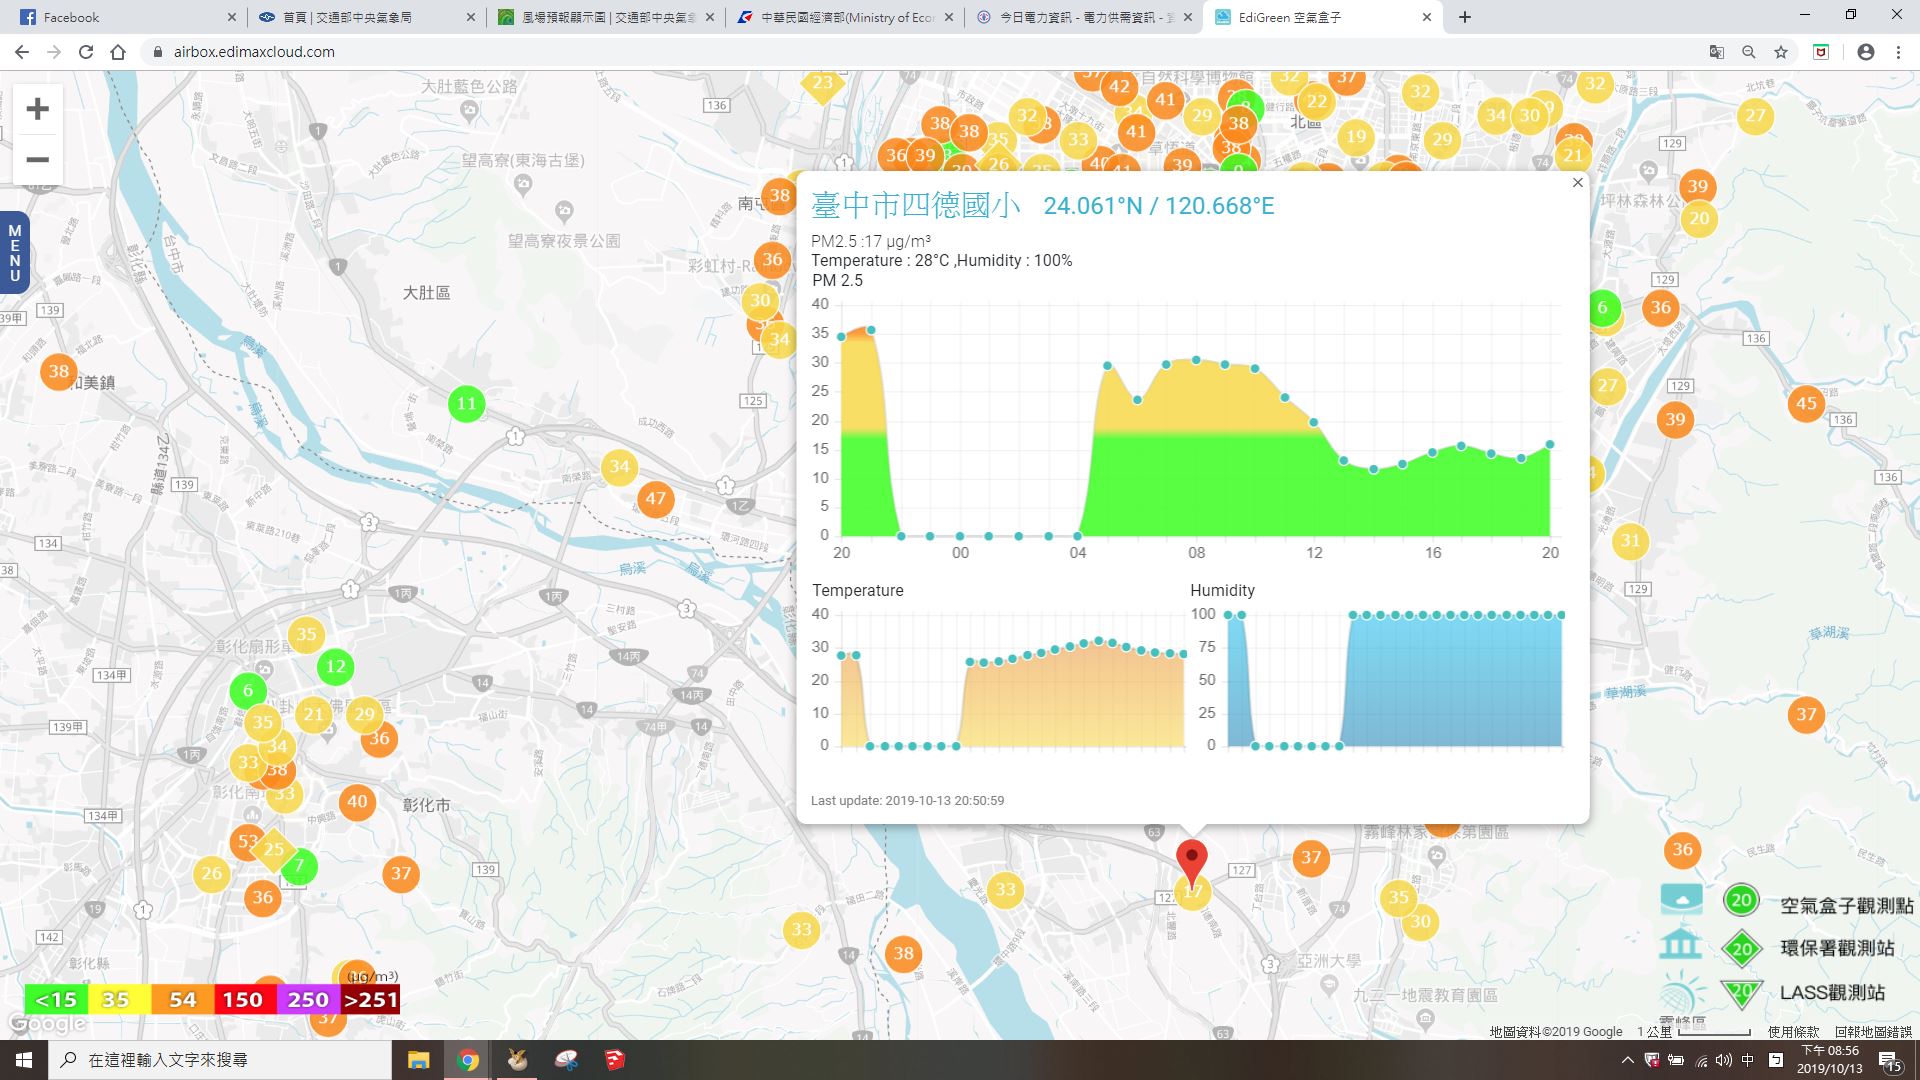Viewport: 1920px width, 1080px height.
Task: Switch to 首頁 交通部中央氣象局 tab
Action: pyautogui.click(x=364, y=17)
